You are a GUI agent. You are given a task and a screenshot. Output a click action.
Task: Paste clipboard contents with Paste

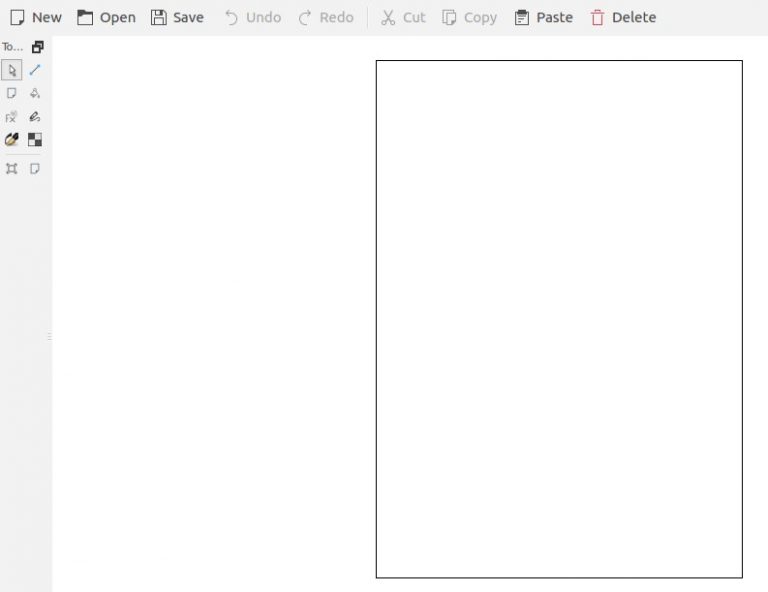click(544, 17)
